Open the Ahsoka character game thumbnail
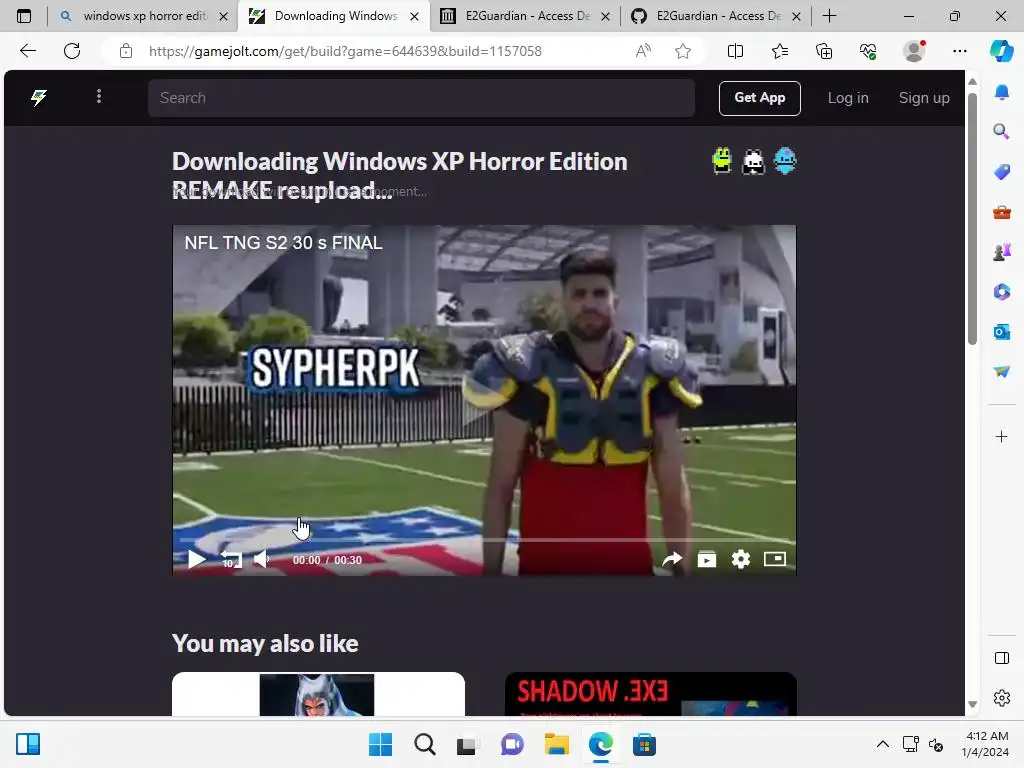 [318, 694]
